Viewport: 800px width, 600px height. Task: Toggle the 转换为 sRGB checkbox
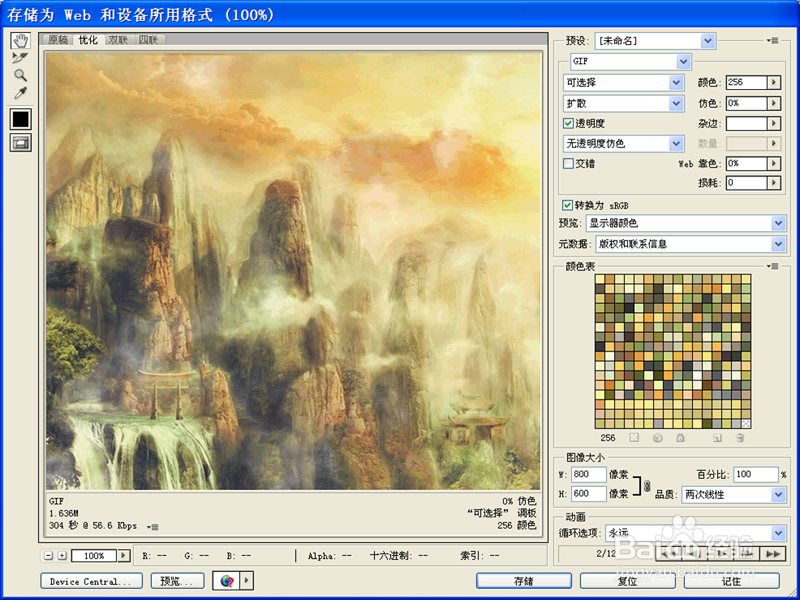tap(567, 205)
